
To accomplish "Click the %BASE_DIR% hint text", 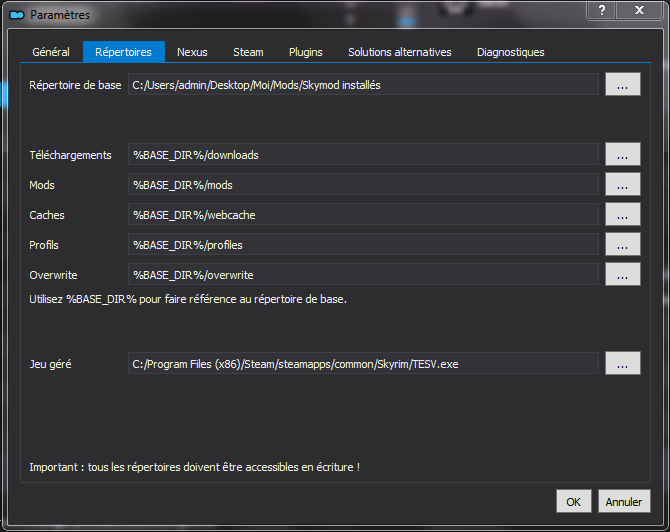I will pos(188,299).
